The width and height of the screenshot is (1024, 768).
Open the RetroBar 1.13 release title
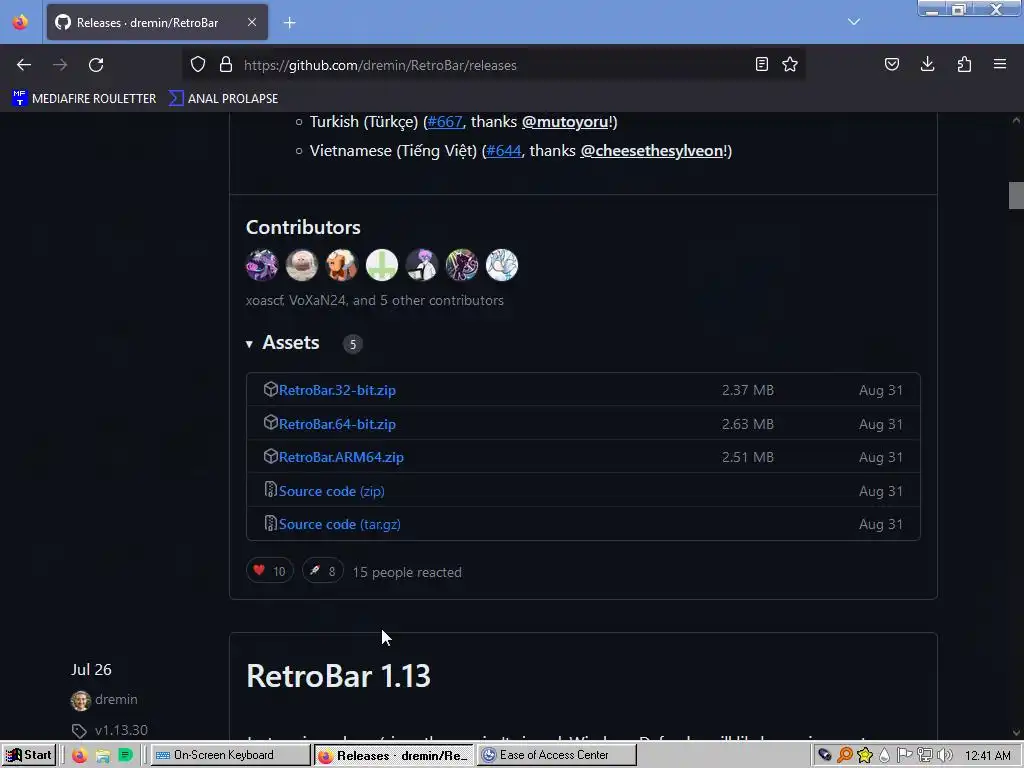[x=338, y=676]
